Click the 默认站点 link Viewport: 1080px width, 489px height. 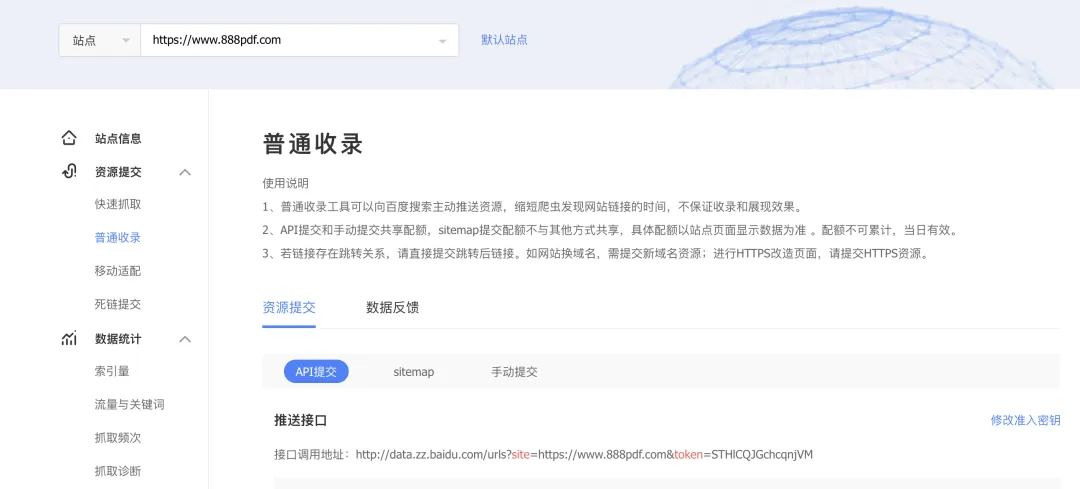coord(504,40)
